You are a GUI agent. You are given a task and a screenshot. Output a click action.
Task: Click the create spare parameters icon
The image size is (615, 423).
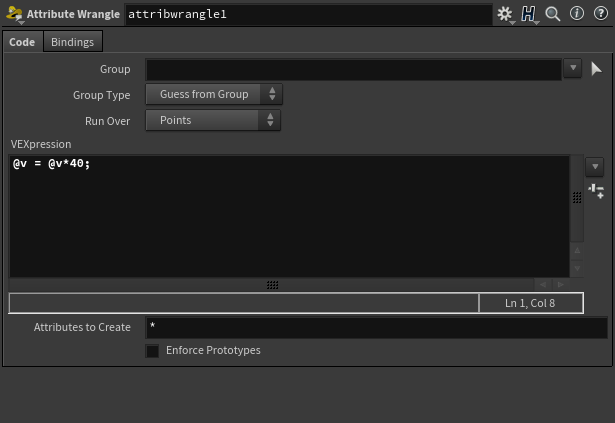point(596,191)
